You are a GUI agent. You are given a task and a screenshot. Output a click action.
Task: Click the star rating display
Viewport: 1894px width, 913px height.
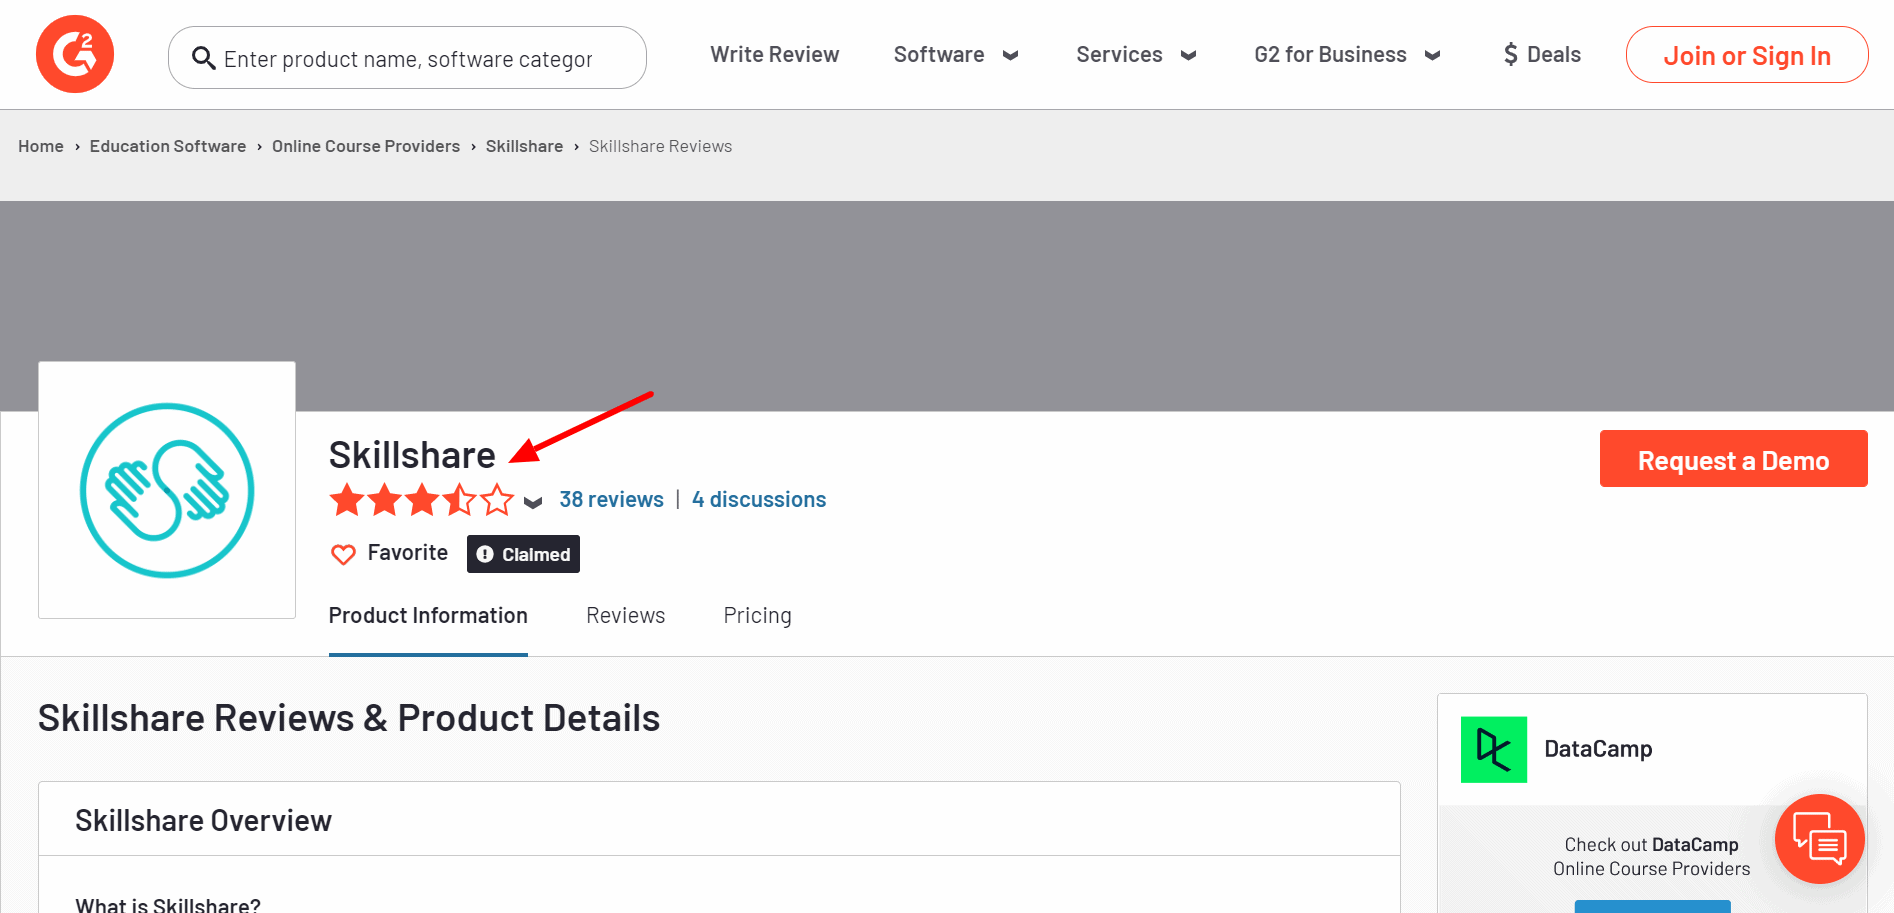click(421, 499)
